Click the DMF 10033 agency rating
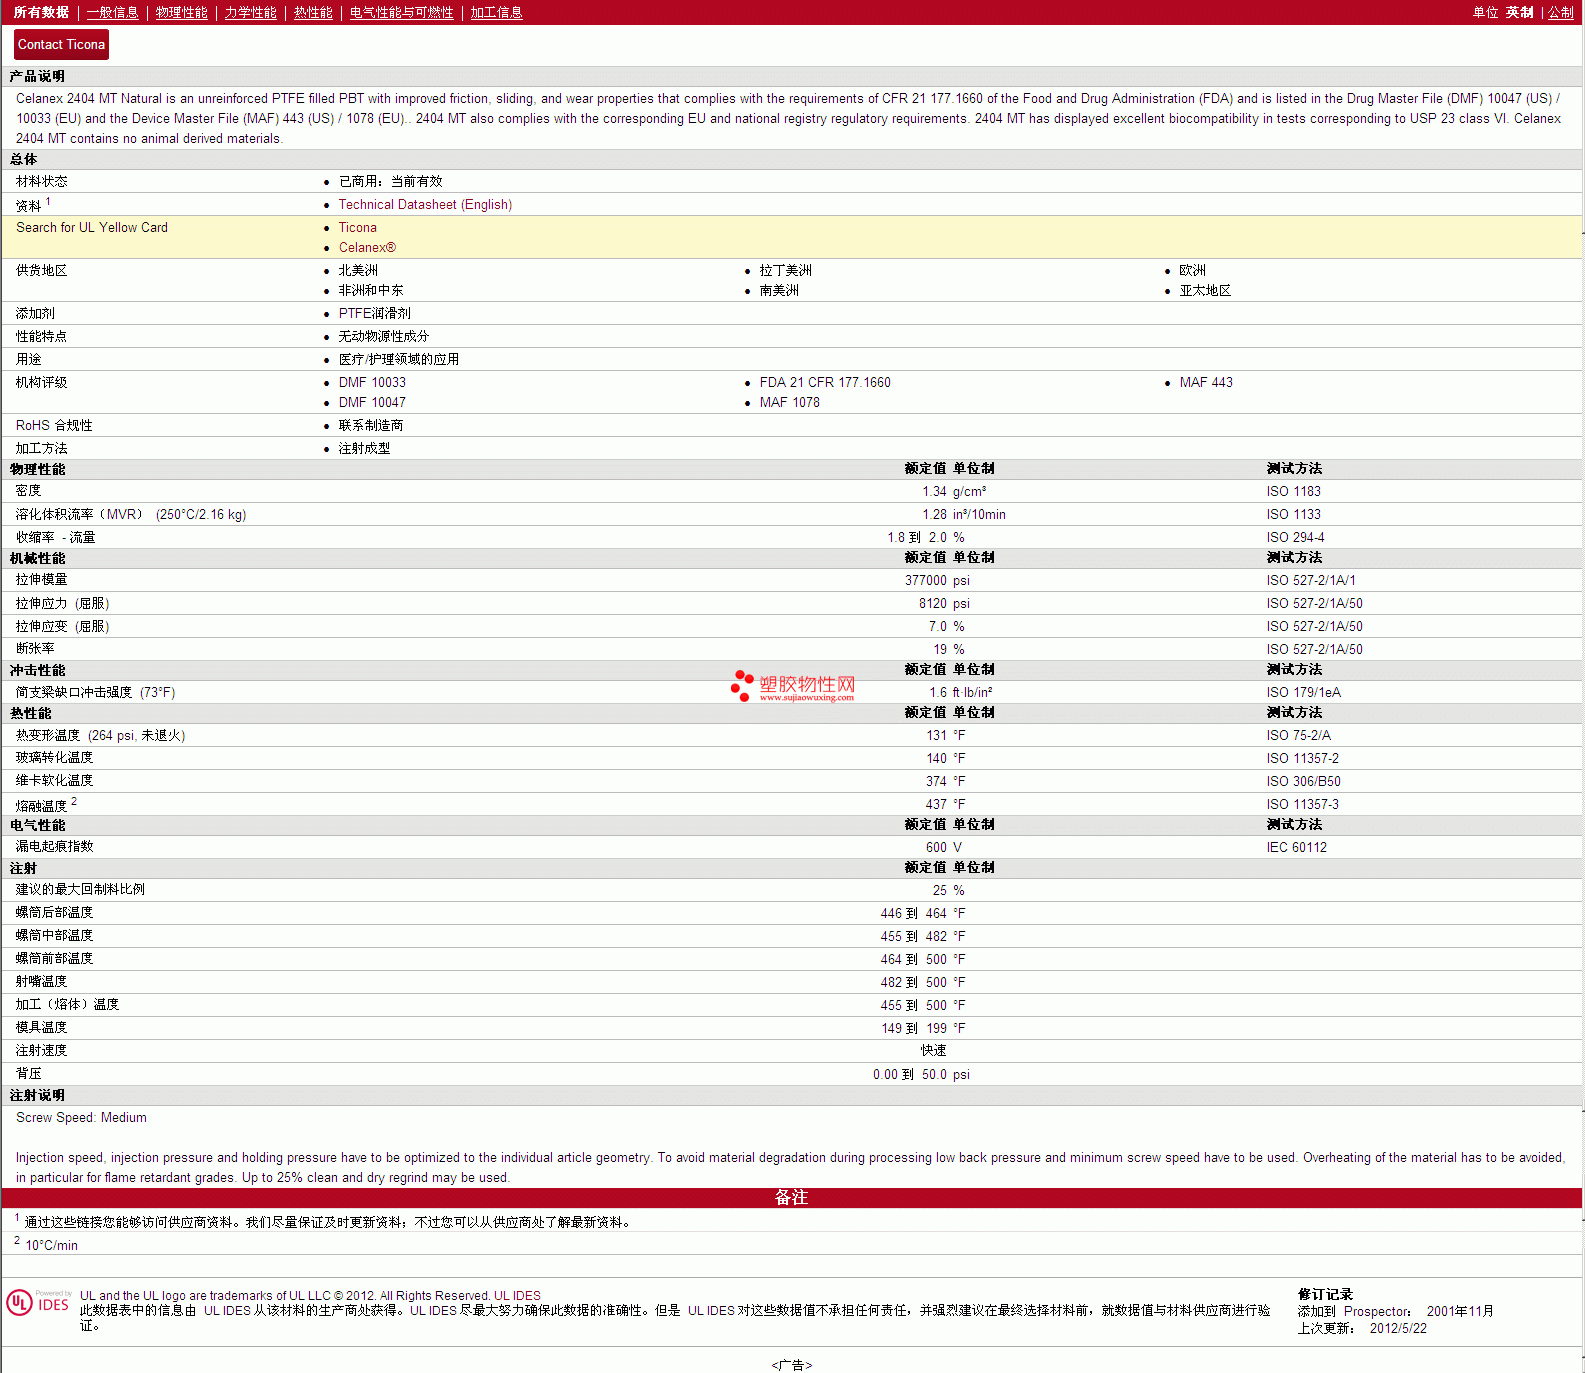1585x1373 pixels. point(372,382)
